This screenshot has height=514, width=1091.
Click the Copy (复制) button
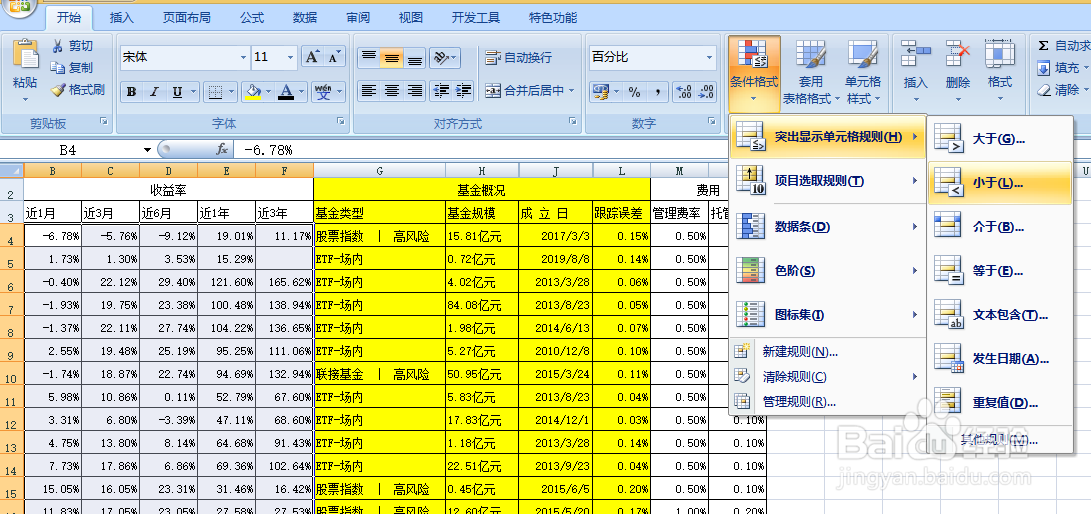(72, 67)
